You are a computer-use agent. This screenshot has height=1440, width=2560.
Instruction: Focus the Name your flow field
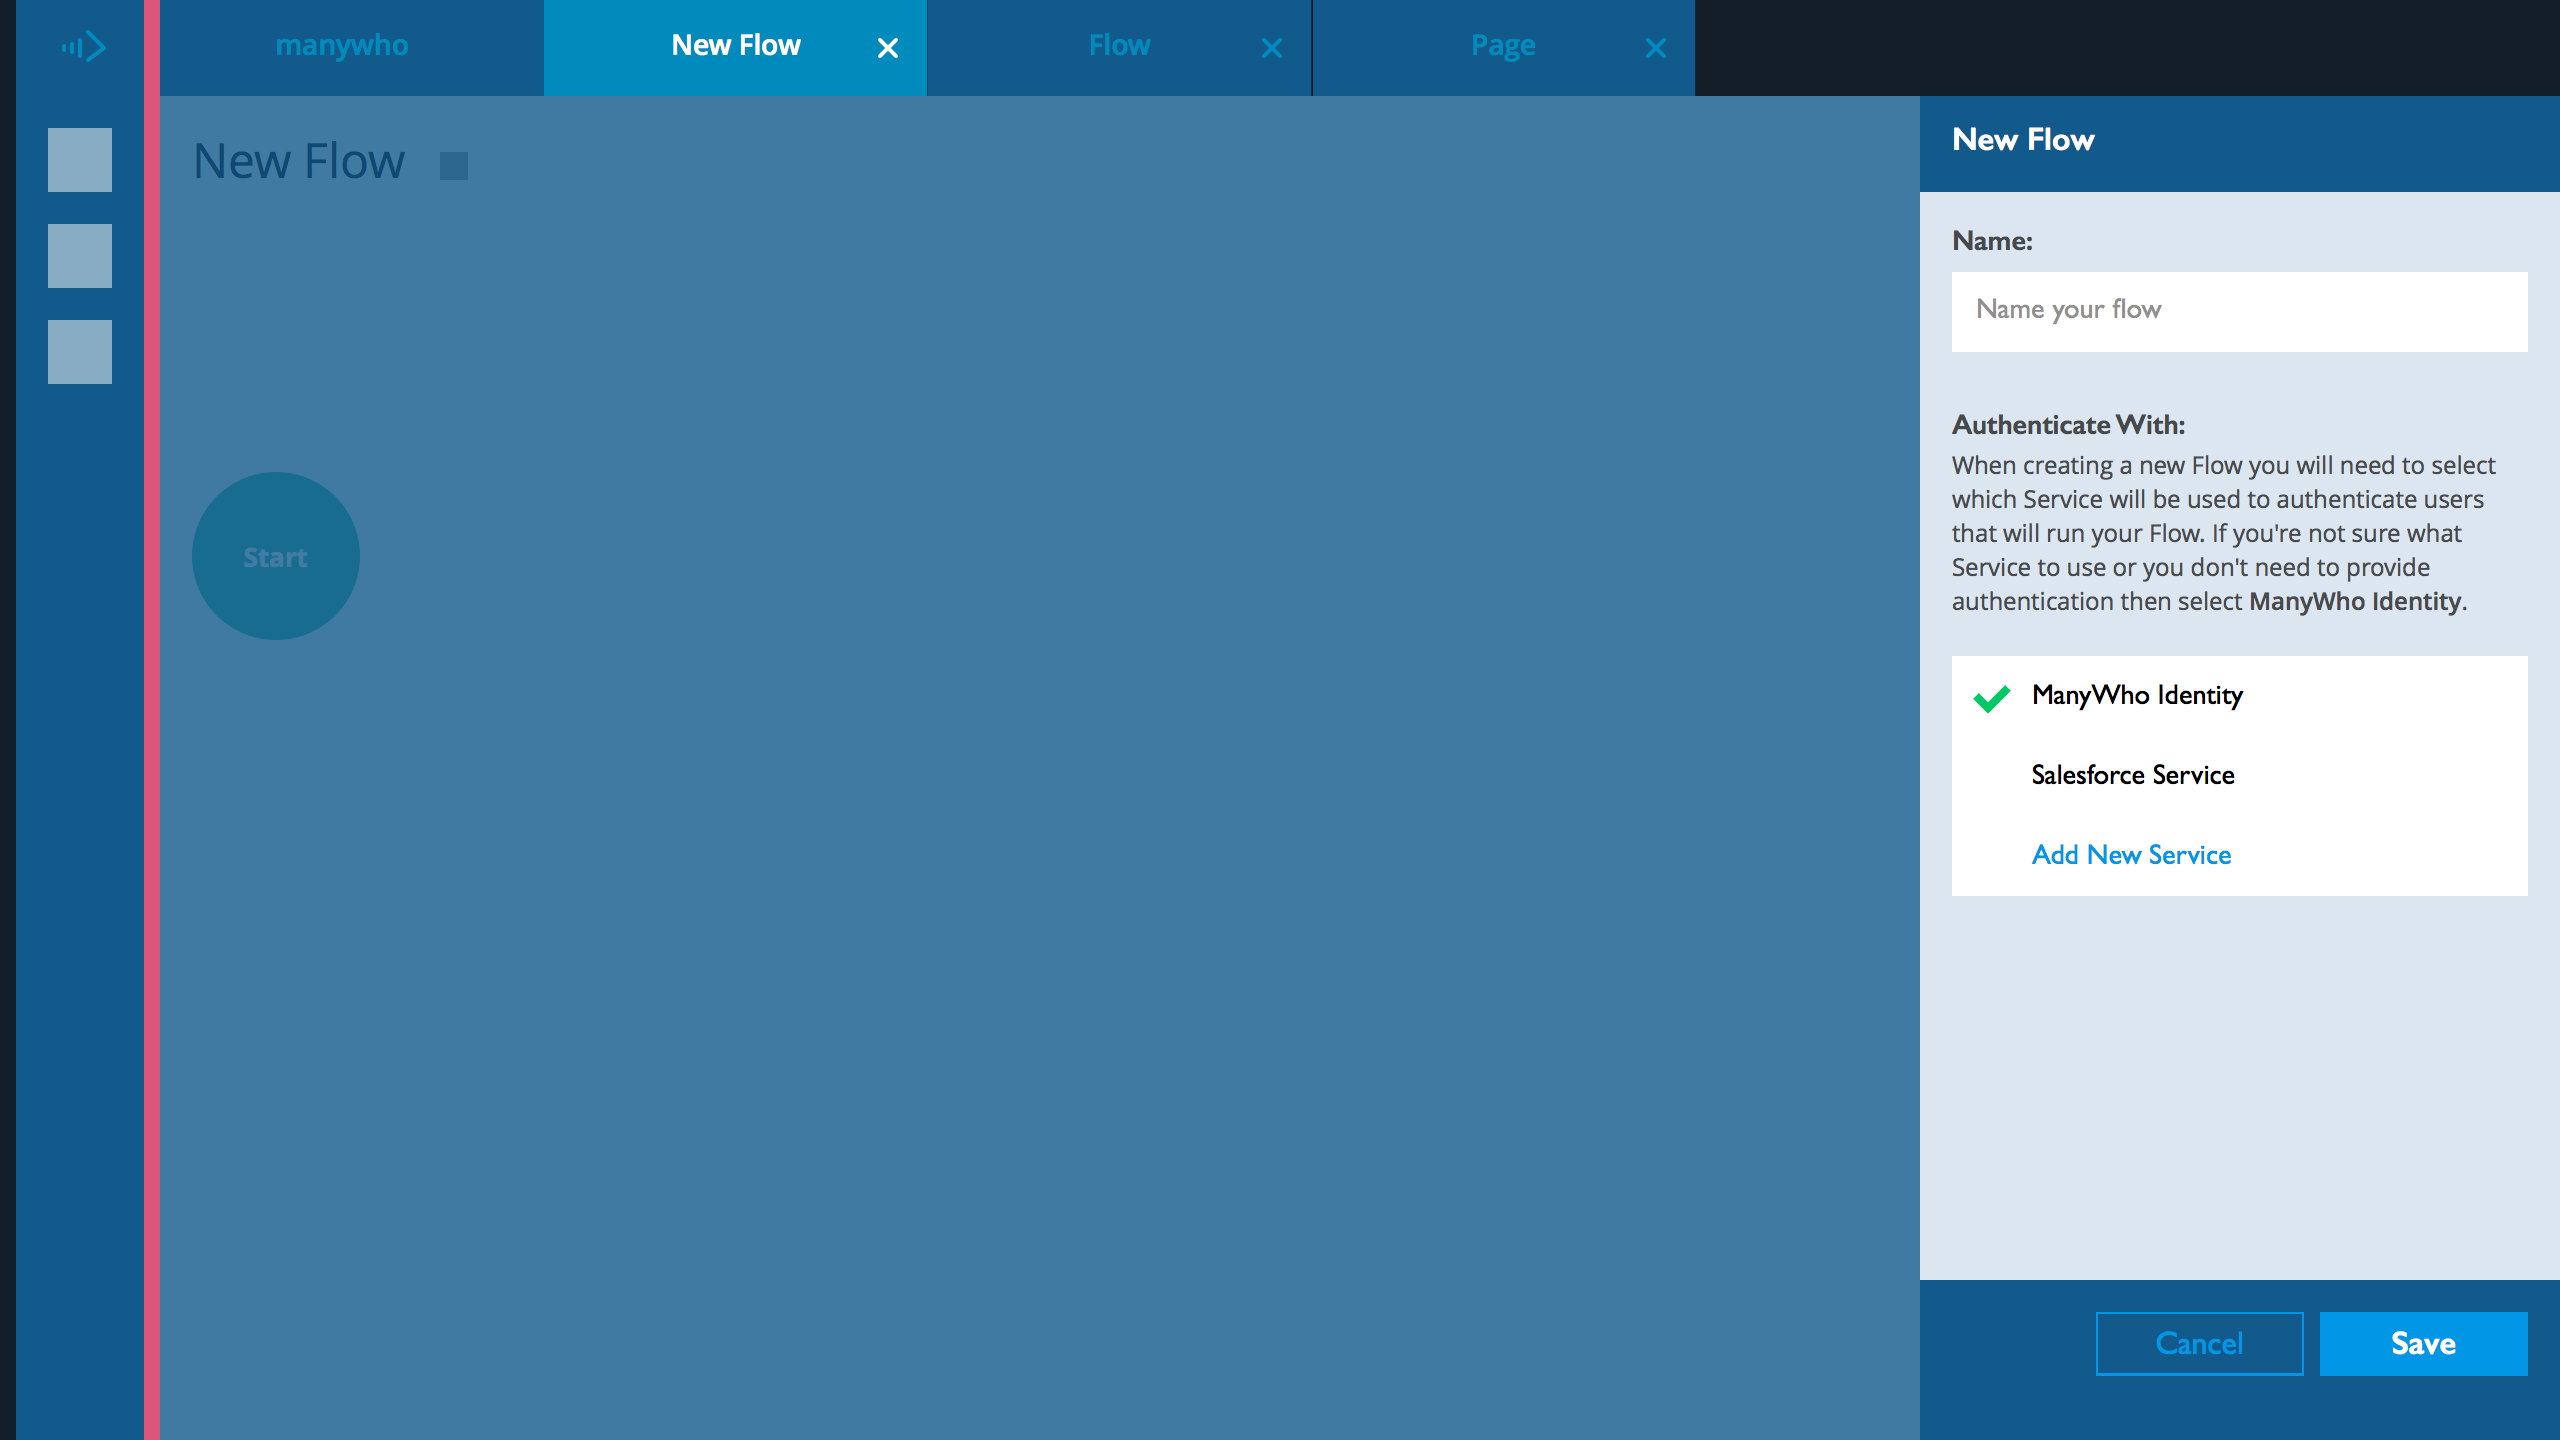[2240, 311]
